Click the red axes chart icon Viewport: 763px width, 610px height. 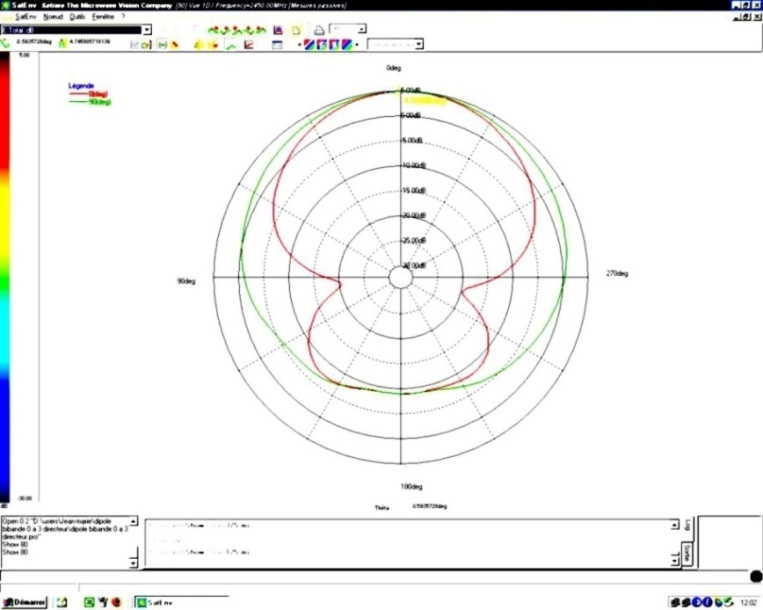pyautogui.click(x=248, y=44)
